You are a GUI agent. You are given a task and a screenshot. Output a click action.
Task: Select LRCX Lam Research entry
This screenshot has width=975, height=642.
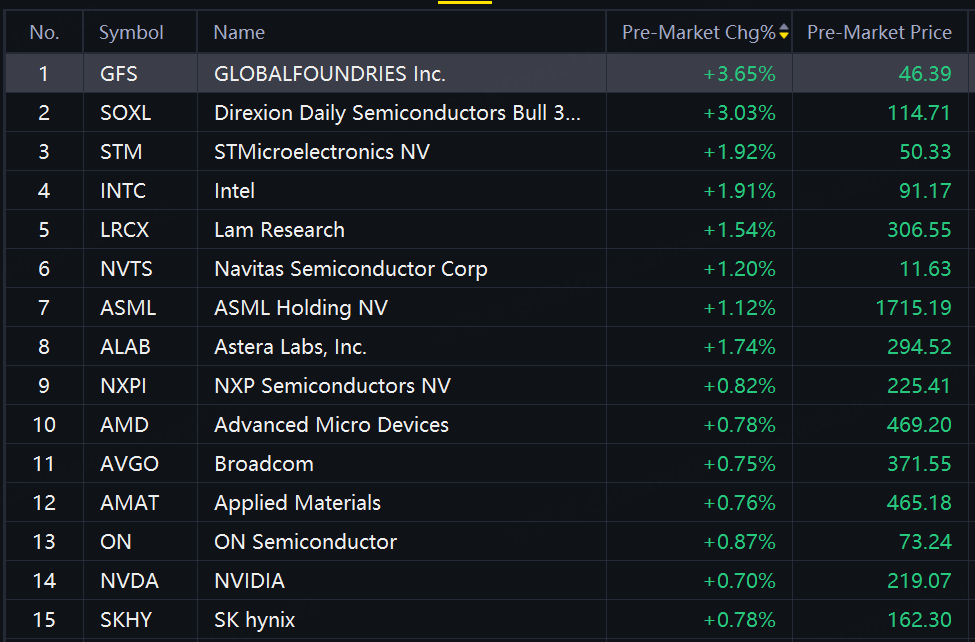tap(487, 230)
